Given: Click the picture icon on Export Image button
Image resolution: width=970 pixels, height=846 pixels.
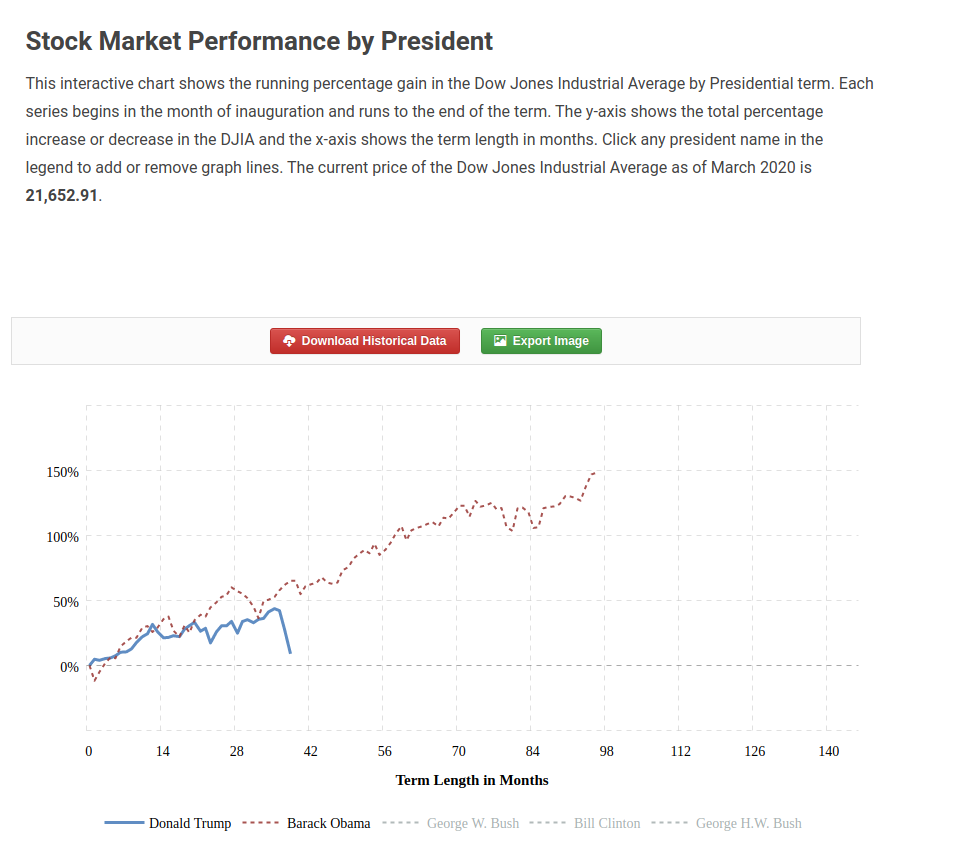Looking at the screenshot, I should tap(500, 341).
